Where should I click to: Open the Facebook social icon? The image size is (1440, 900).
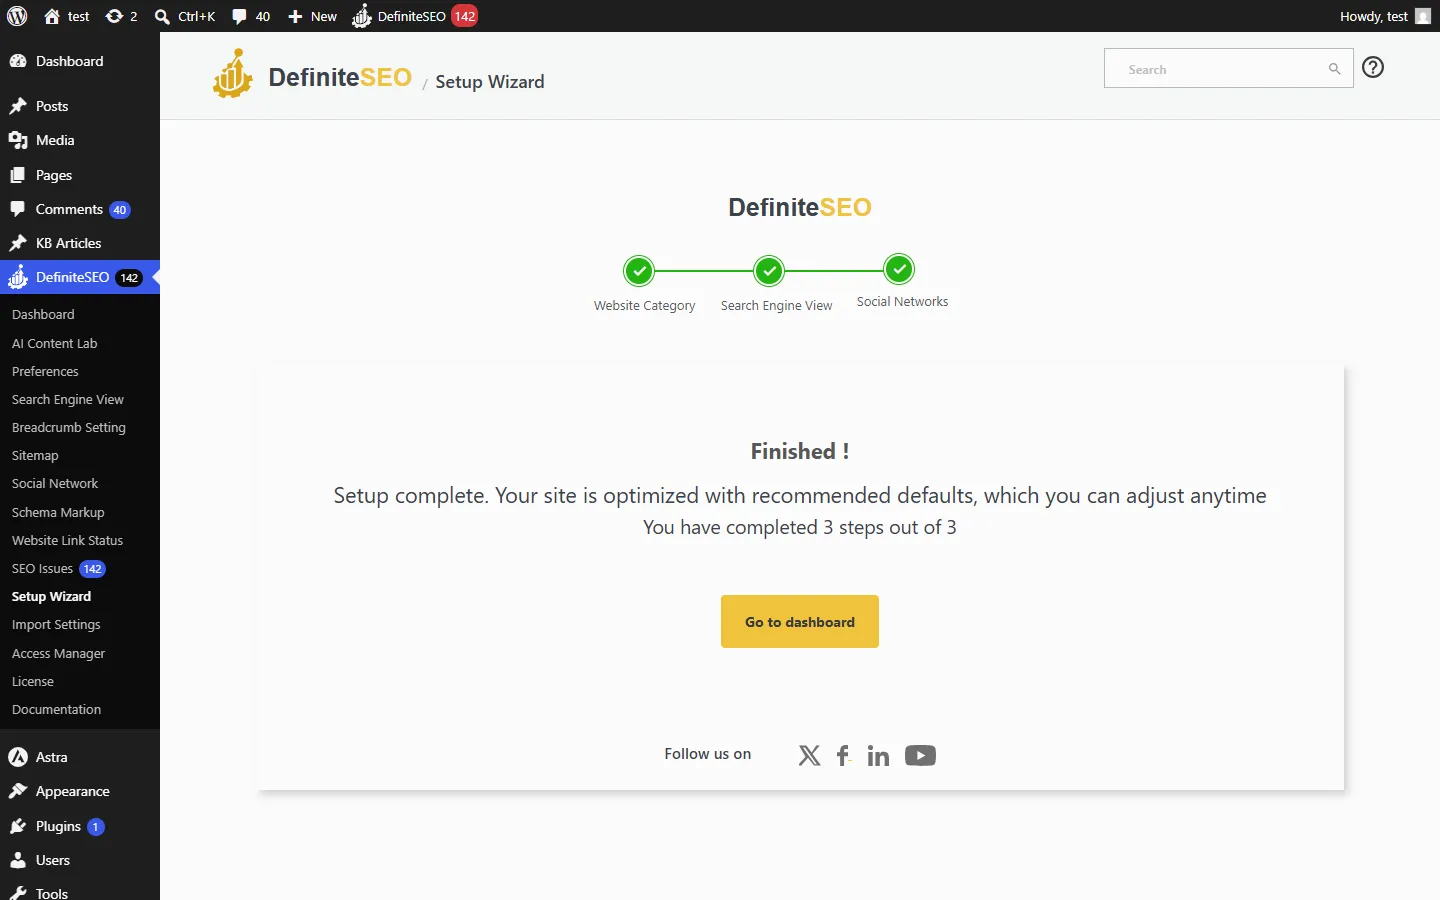[x=843, y=755]
